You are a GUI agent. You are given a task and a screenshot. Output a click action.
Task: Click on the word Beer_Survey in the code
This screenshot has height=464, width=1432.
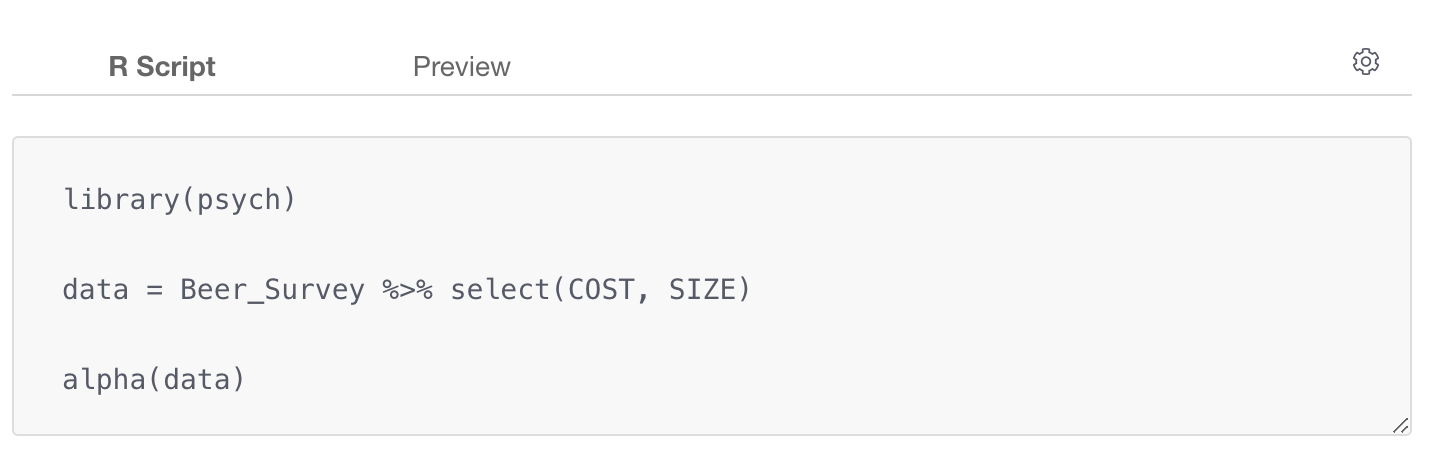272,291
